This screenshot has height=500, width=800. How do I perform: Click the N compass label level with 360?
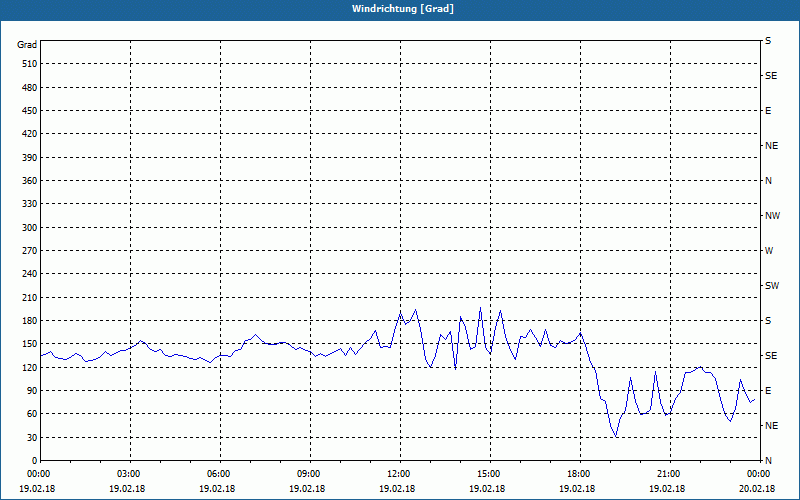tap(768, 181)
